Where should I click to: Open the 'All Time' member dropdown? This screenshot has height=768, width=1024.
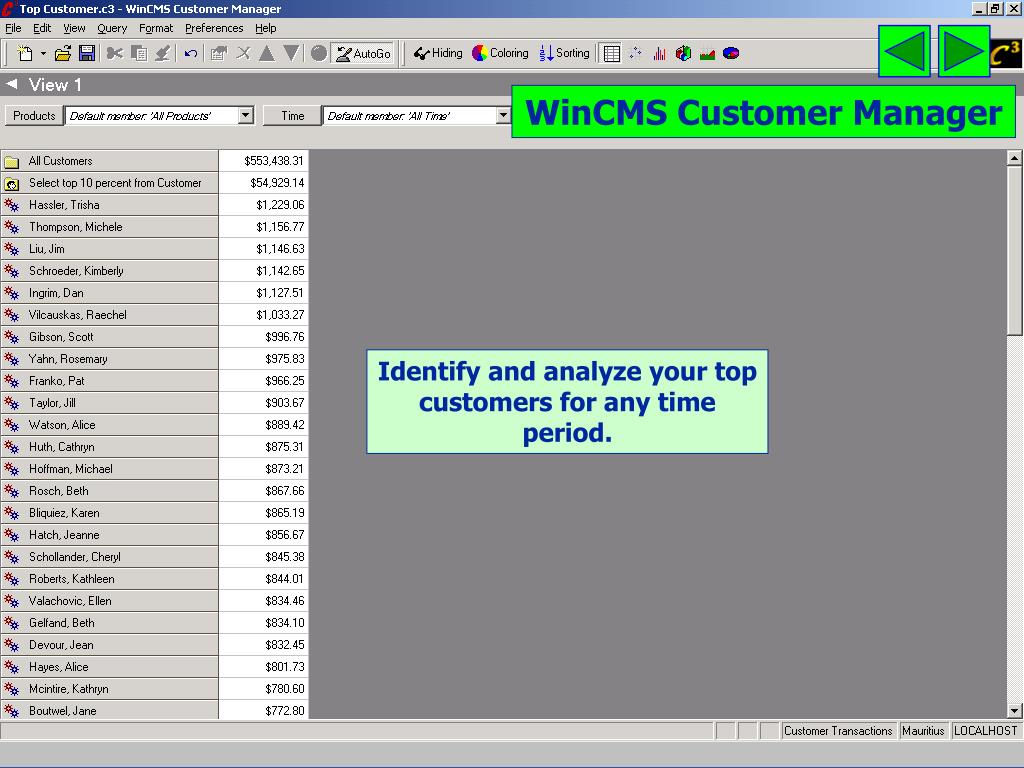coord(503,116)
